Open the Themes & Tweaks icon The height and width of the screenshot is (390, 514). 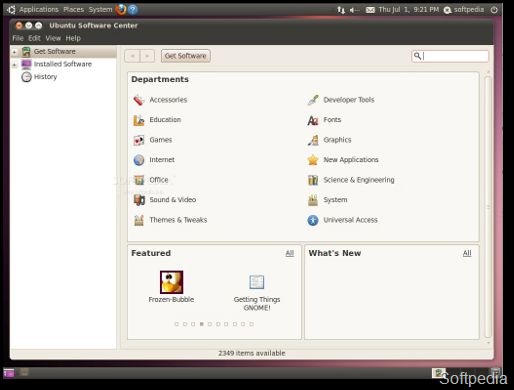tap(139, 220)
